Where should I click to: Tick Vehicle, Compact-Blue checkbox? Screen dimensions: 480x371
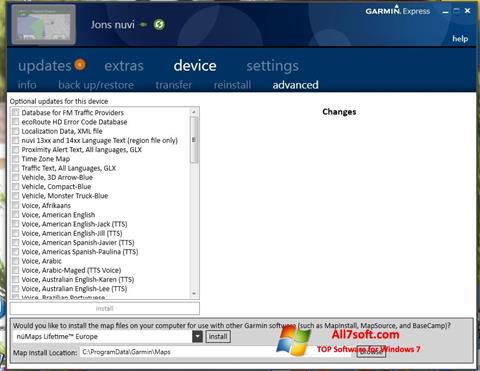click(16, 186)
